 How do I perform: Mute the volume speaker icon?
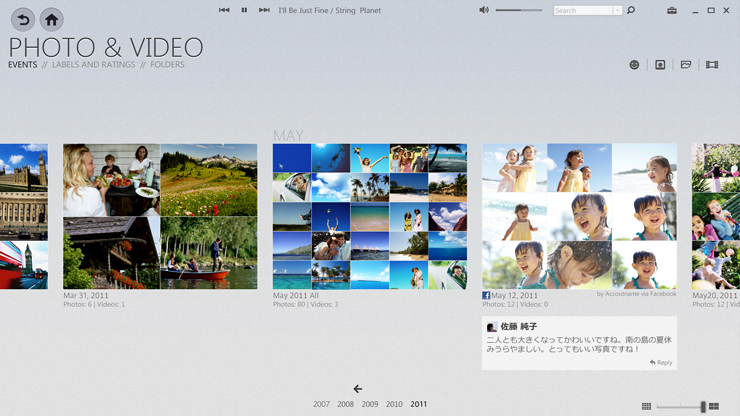[484, 11]
